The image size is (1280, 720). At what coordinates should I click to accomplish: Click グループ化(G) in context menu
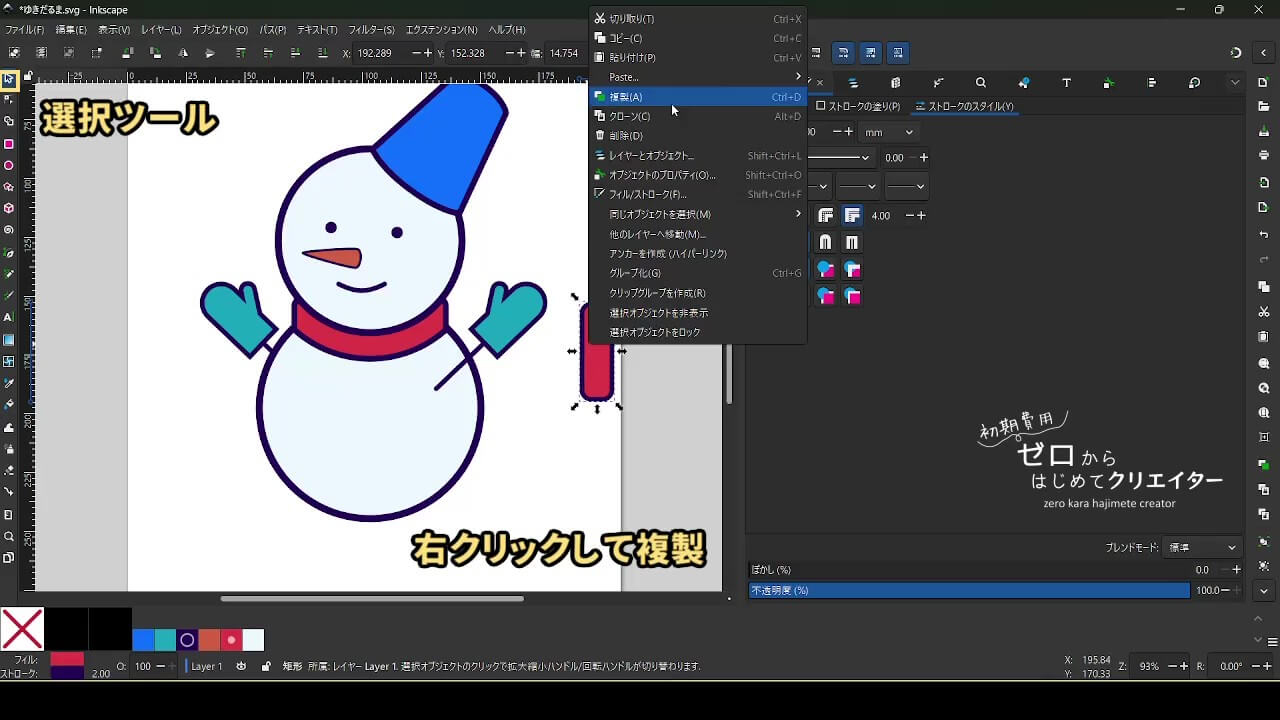tap(635, 273)
